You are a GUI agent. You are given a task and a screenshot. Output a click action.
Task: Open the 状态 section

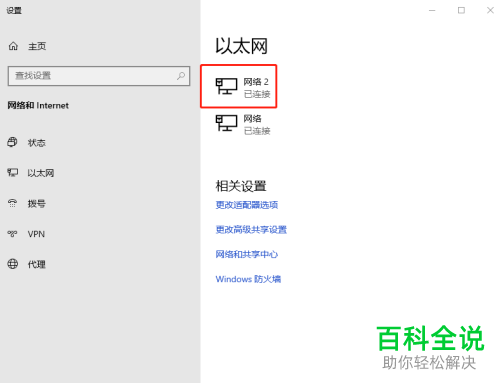37,143
